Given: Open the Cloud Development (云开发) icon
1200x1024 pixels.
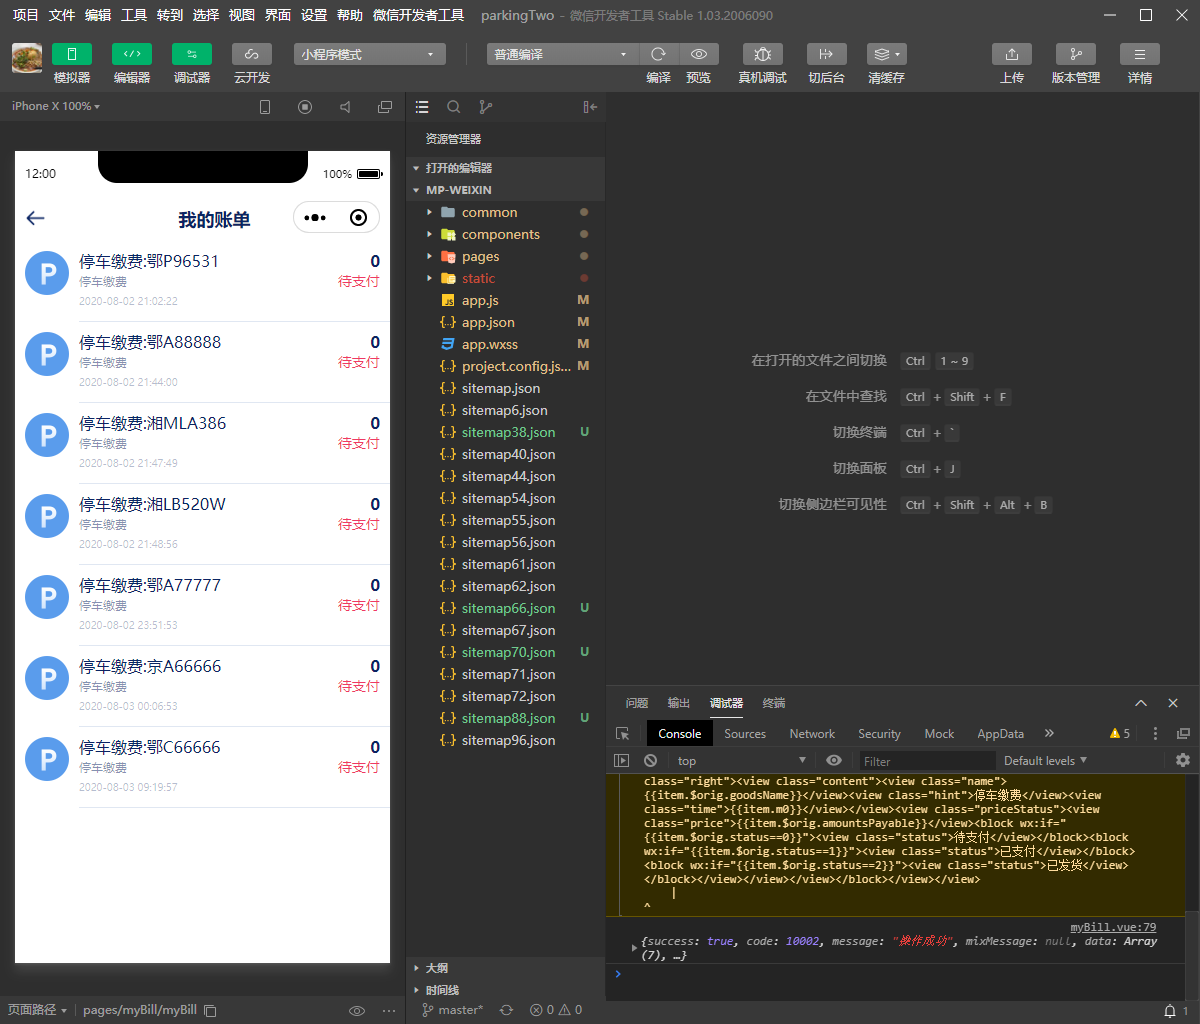Looking at the screenshot, I should pos(251,54).
